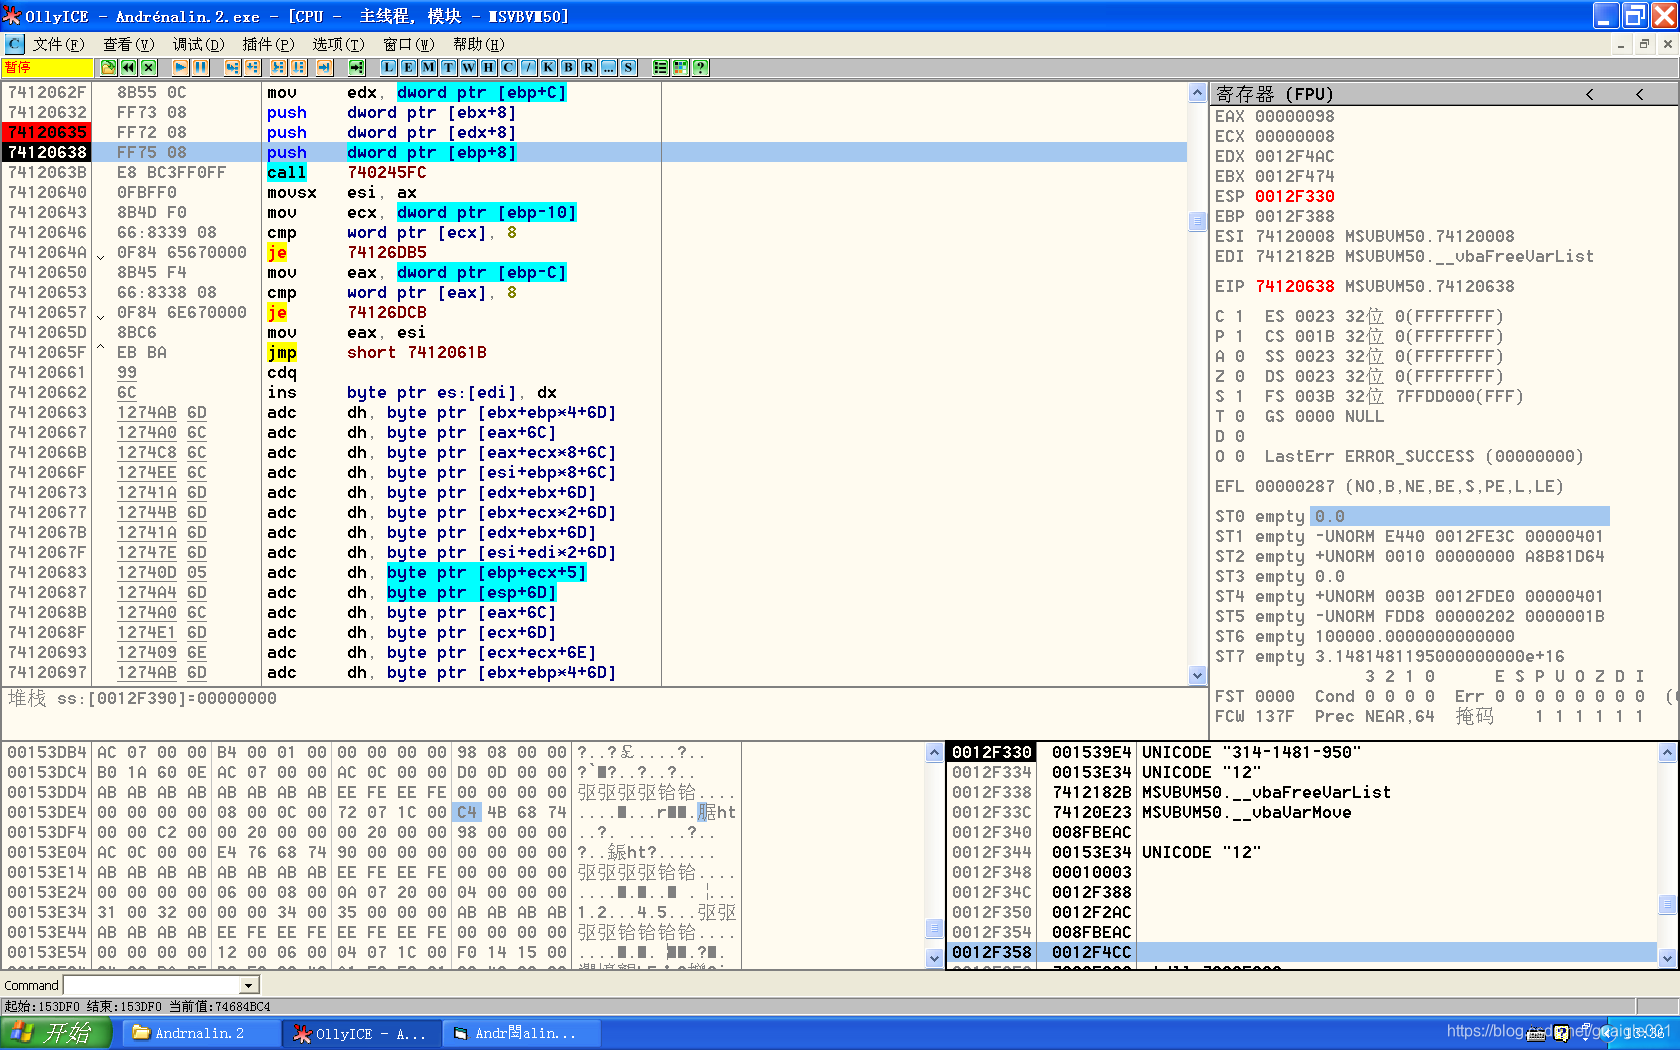Image resolution: width=1680 pixels, height=1050 pixels.
Task: Show Source with S button
Action: click(x=628, y=67)
